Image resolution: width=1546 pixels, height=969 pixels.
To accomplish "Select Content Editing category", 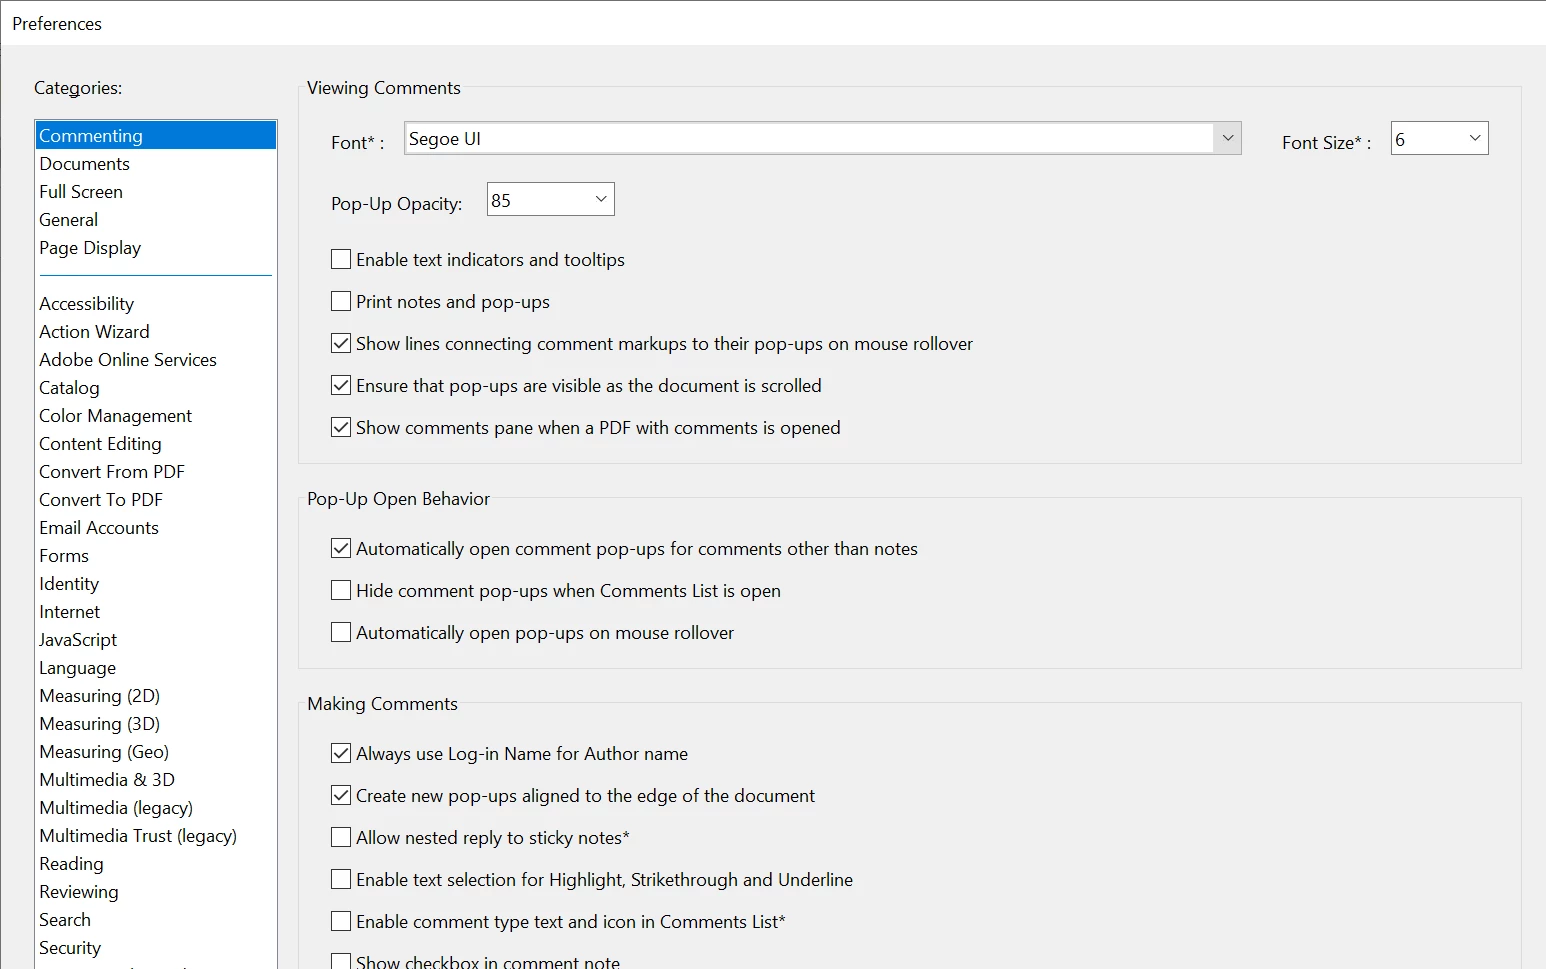I will coord(156,444).
